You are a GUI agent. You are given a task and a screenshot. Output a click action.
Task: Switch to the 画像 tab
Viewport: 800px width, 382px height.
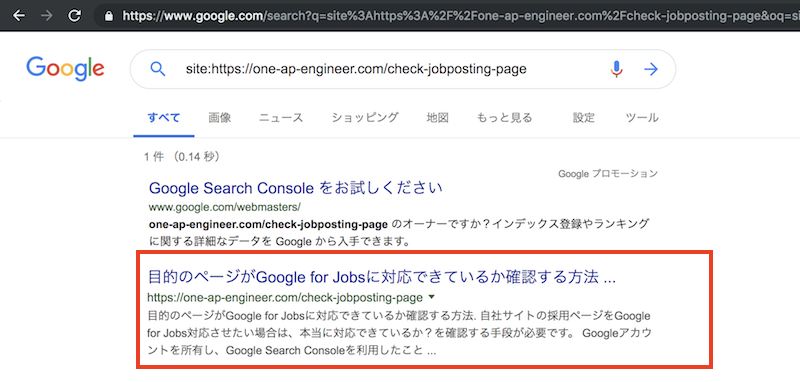pyautogui.click(x=219, y=118)
